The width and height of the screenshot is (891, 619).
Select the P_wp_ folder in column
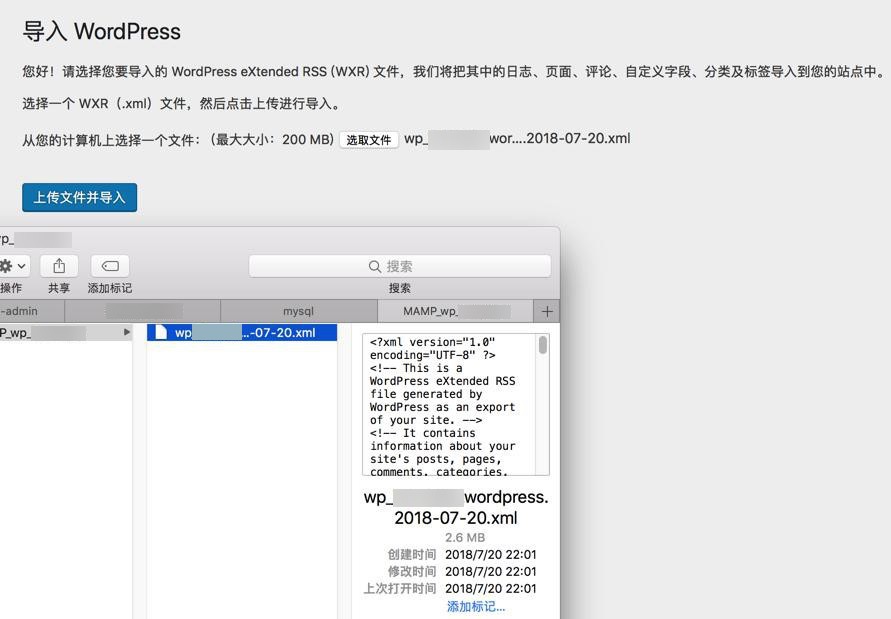[x=66, y=333]
